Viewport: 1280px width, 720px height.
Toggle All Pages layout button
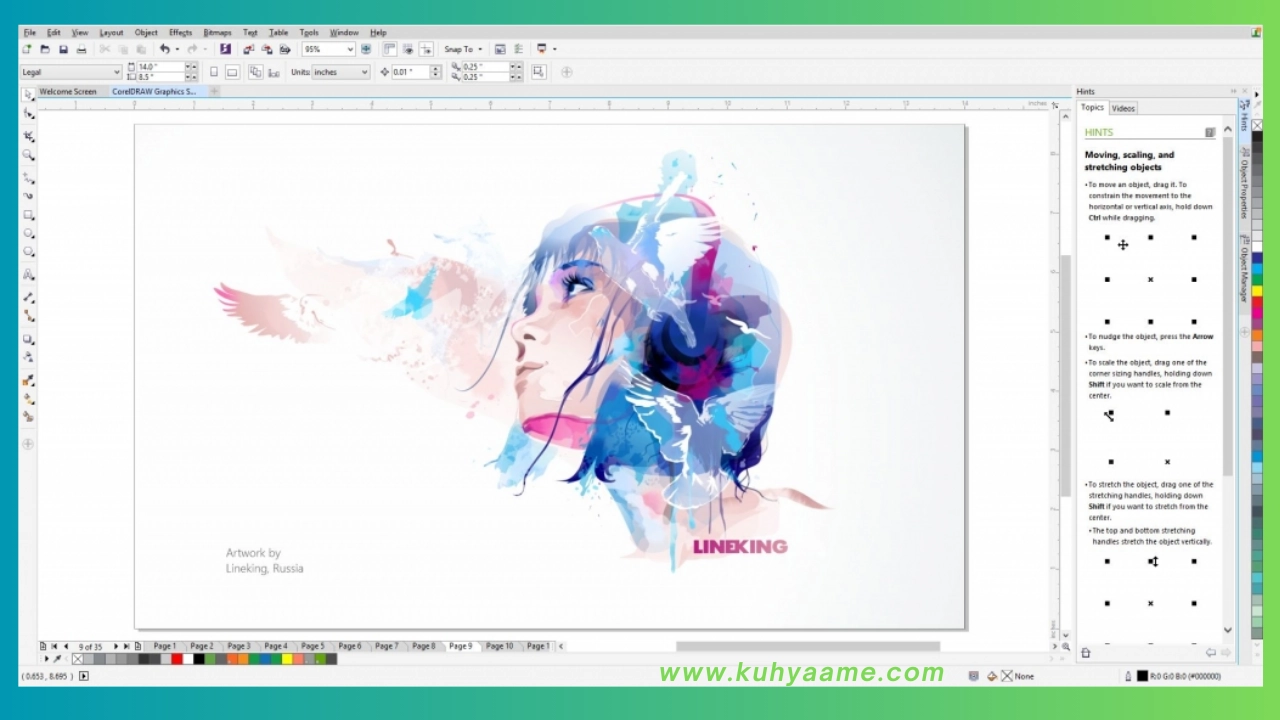(255, 72)
